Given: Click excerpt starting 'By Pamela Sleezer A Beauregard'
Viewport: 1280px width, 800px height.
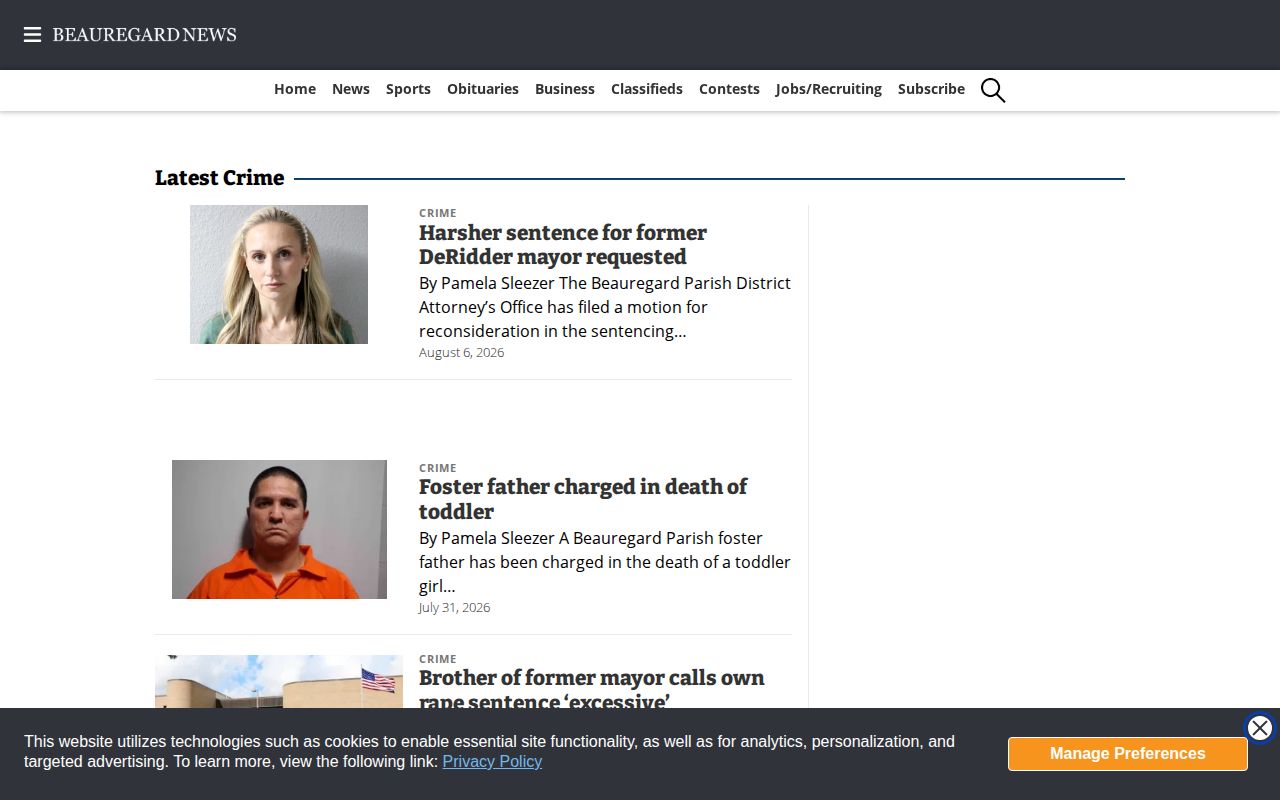Looking at the screenshot, I should click(x=605, y=562).
